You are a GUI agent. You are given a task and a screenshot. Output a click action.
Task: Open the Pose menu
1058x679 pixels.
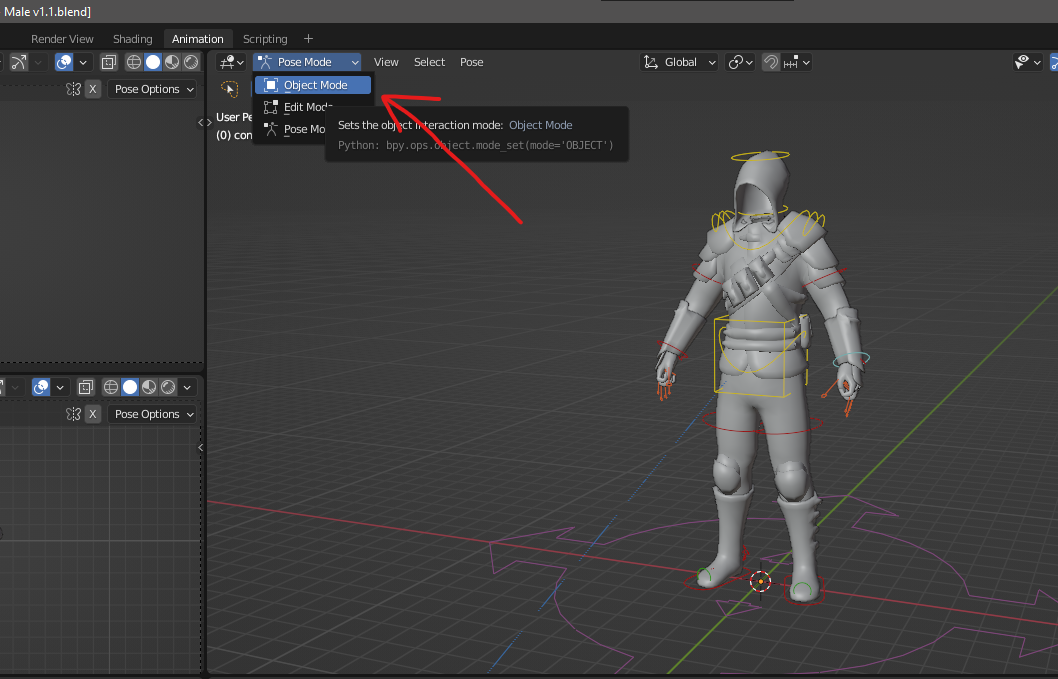point(471,61)
